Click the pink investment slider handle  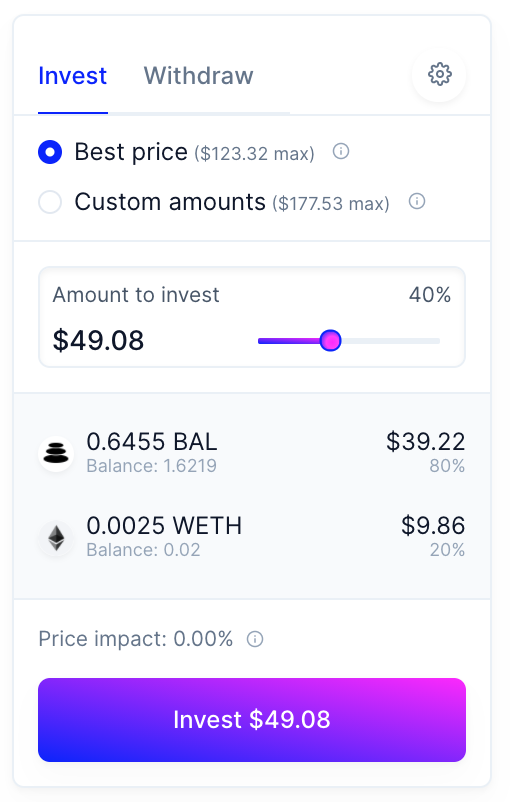[x=330, y=341]
